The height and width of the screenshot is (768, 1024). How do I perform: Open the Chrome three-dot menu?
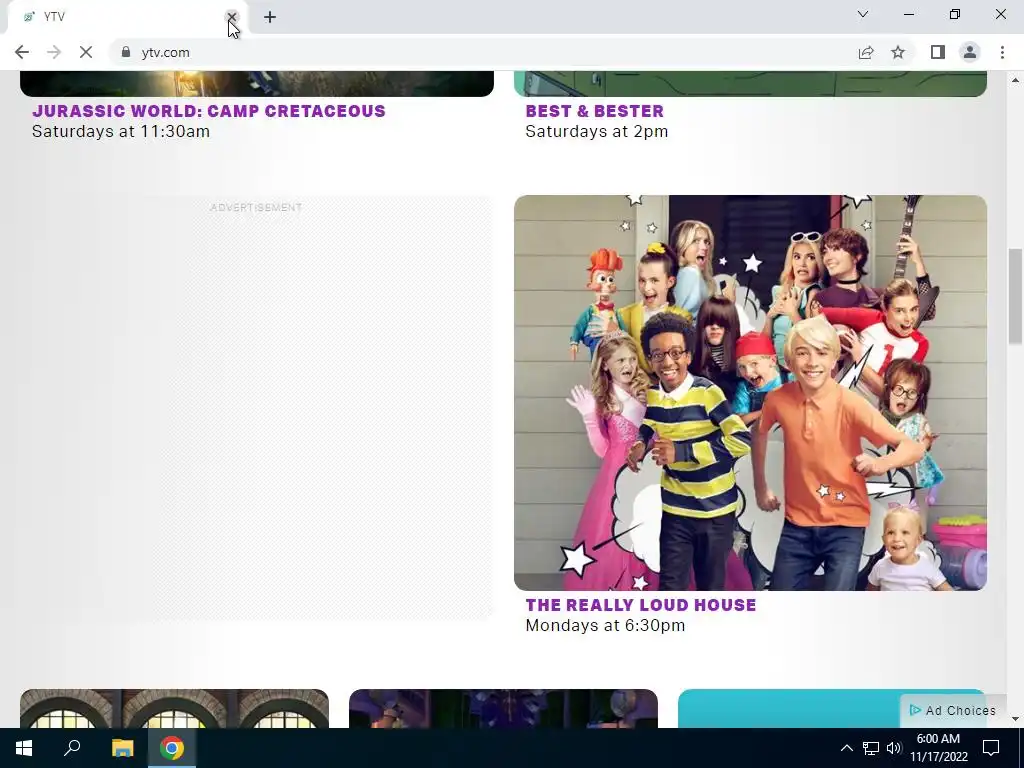pyautogui.click(x=1002, y=52)
